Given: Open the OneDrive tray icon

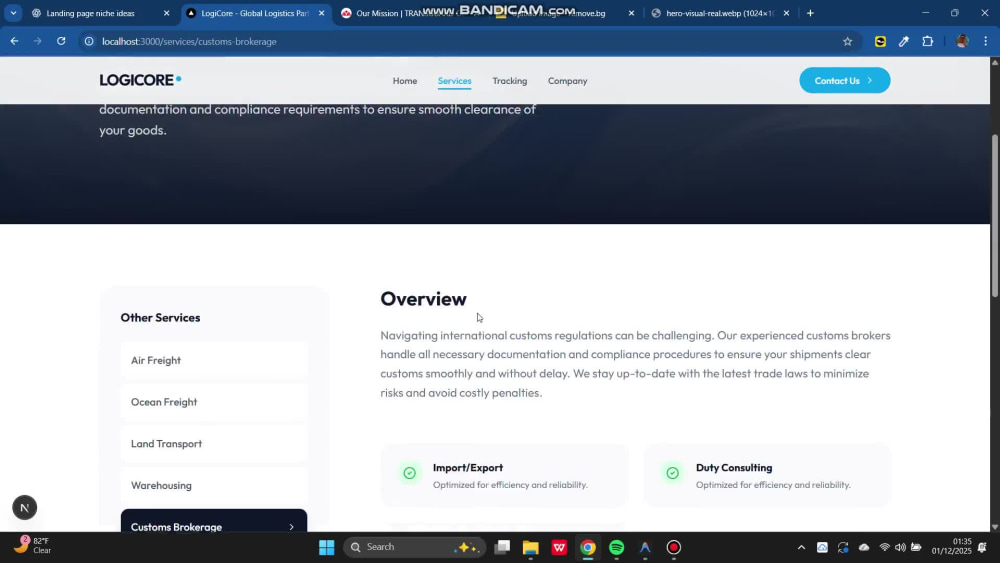Looking at the screenshot, I should (864, 547).
